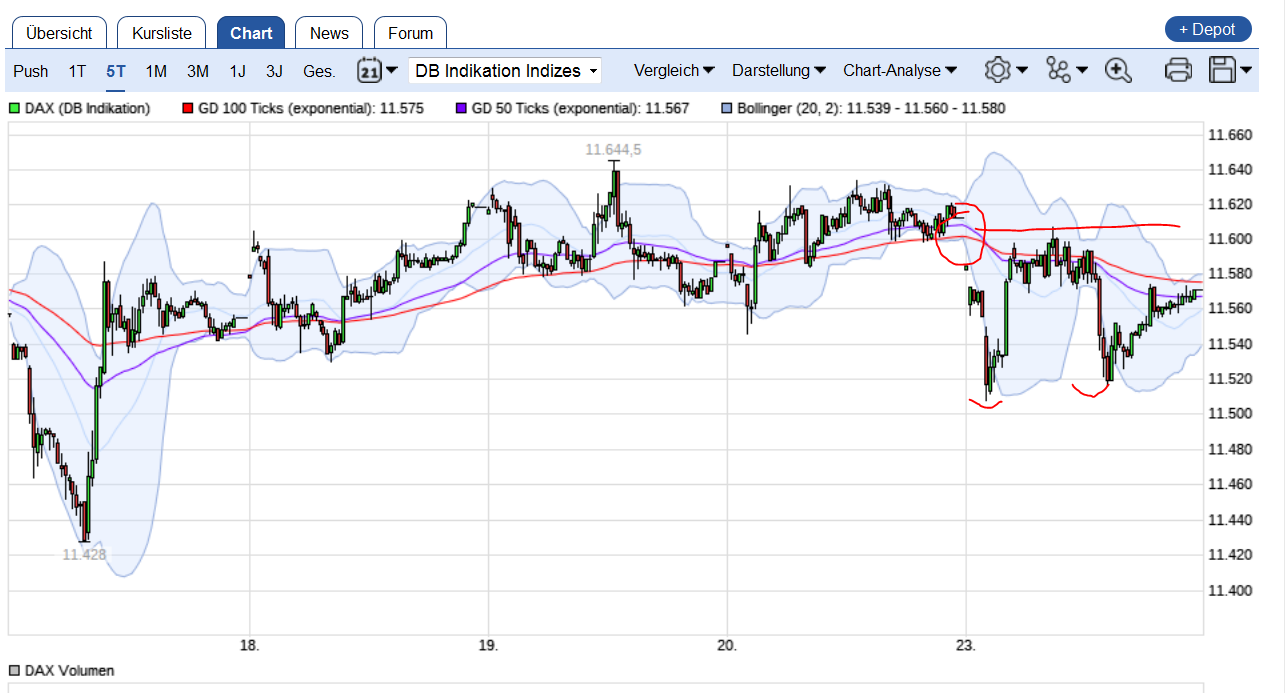
Task: Click the purple GD 50 Ticks swatch
Action: click(x=461, y=108)
